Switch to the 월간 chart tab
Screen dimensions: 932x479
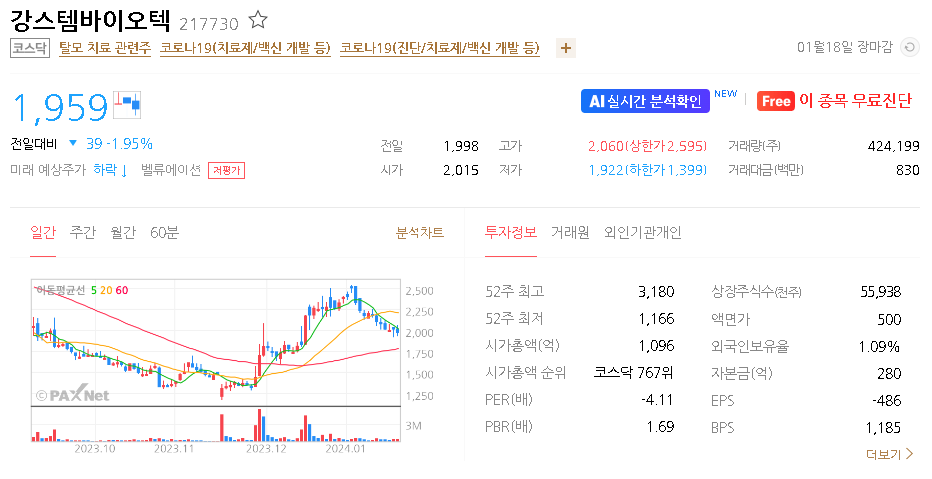click(123, 232)
